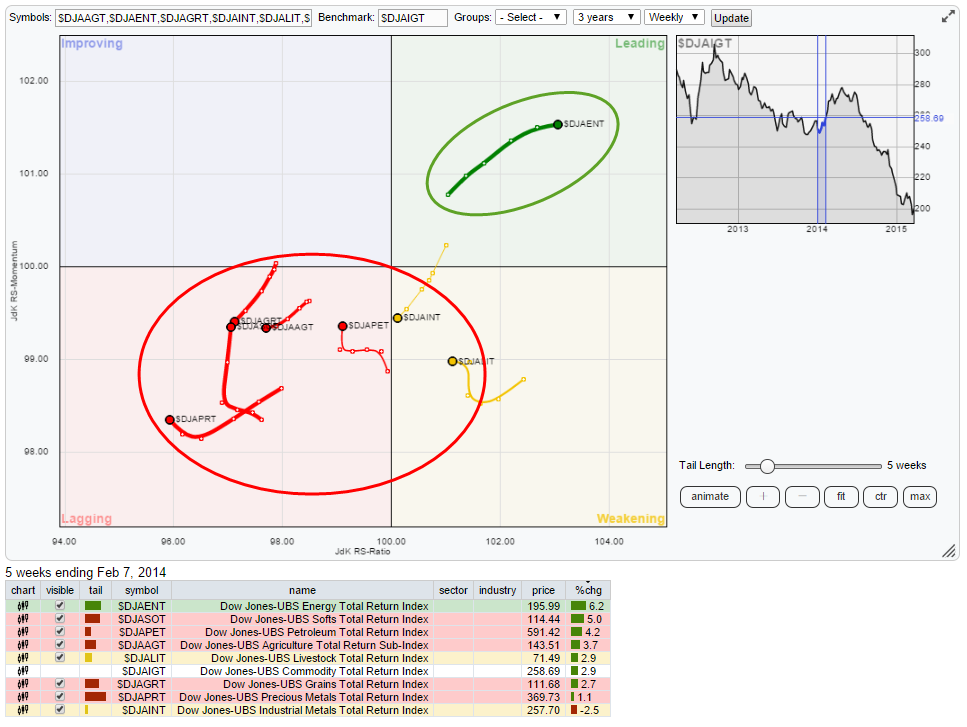Sort table by industry column header
The image size is (967, 727).
pos(497,590)
